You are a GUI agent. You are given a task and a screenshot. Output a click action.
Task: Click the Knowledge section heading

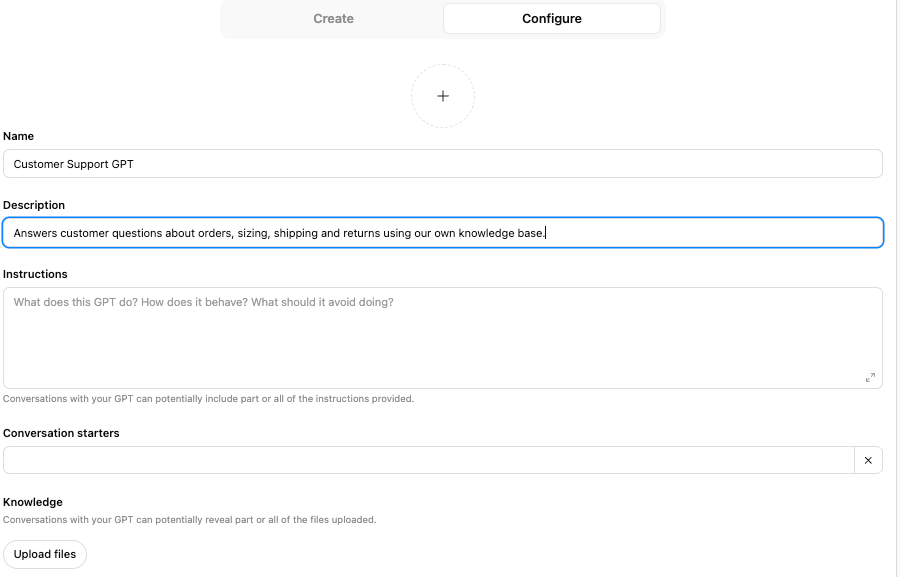pyautogui.click(x=33, y=502)
